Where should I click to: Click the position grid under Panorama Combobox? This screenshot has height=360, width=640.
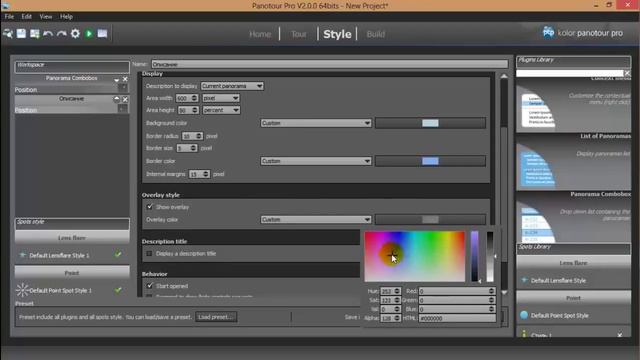[122, 89]
